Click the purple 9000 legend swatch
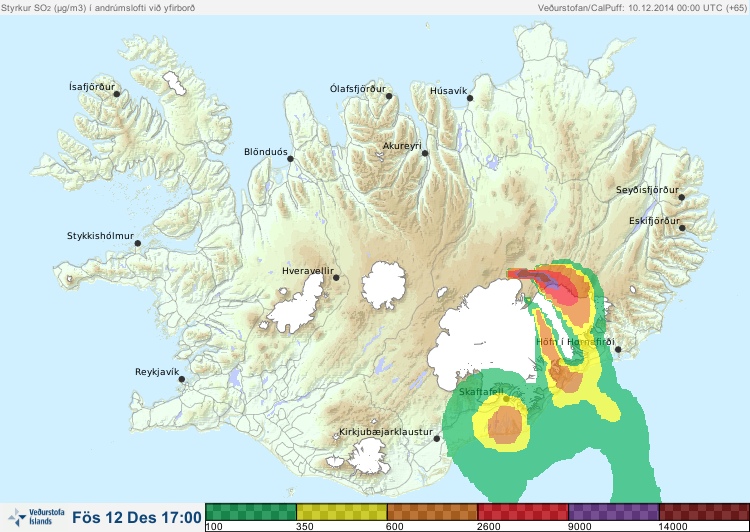 tap(614, 512)
